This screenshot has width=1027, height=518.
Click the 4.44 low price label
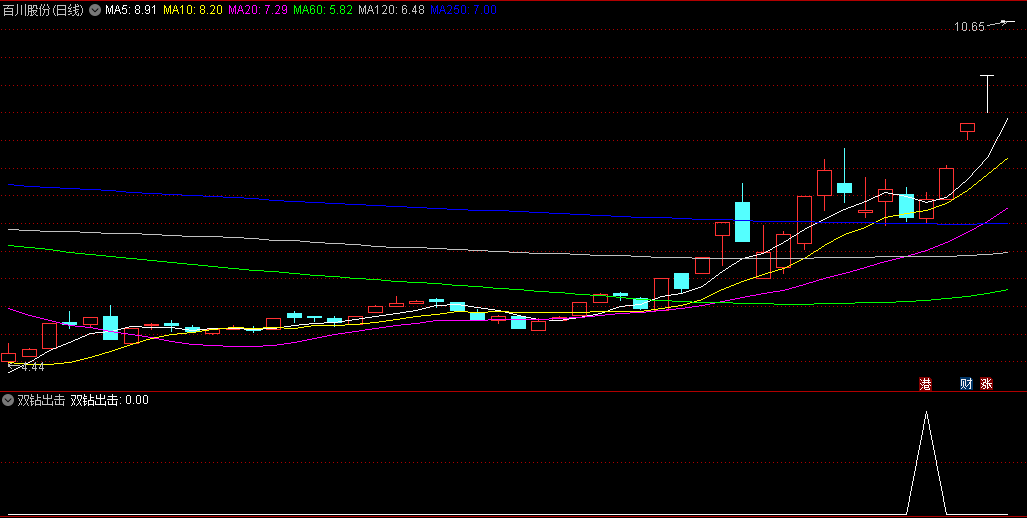point(33,367)
